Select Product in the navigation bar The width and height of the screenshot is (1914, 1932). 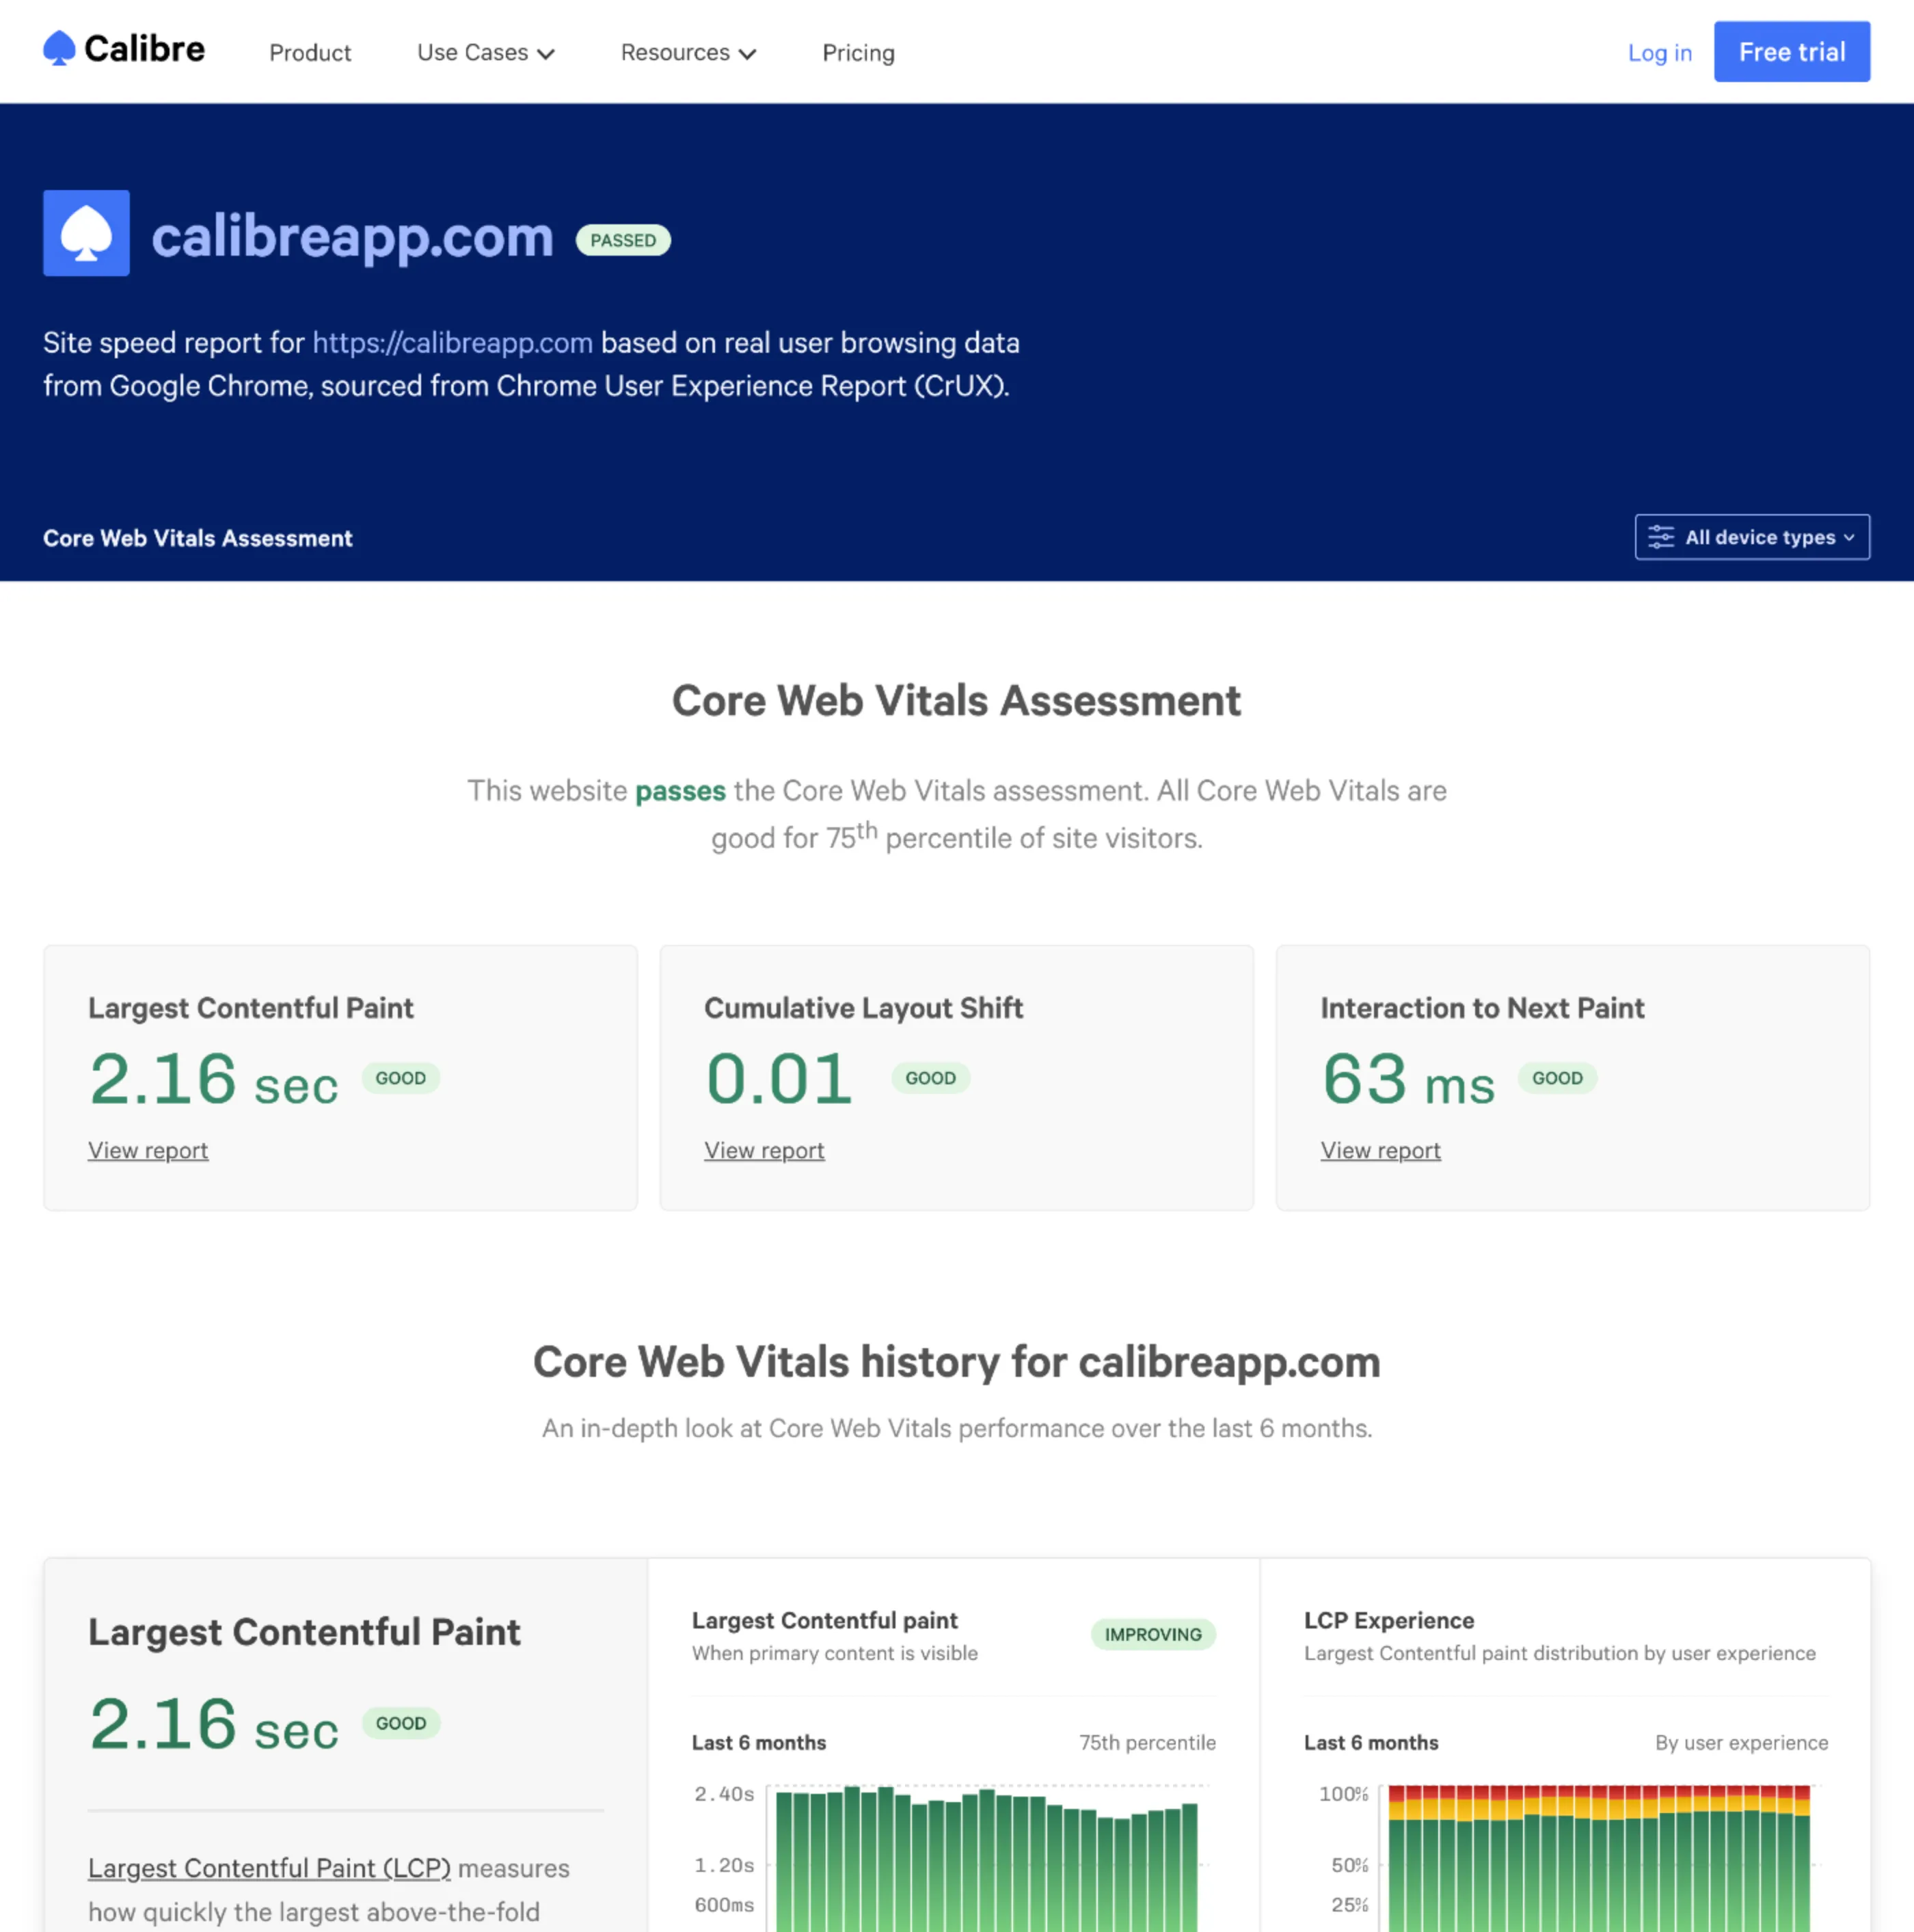(x=309, y=52)
